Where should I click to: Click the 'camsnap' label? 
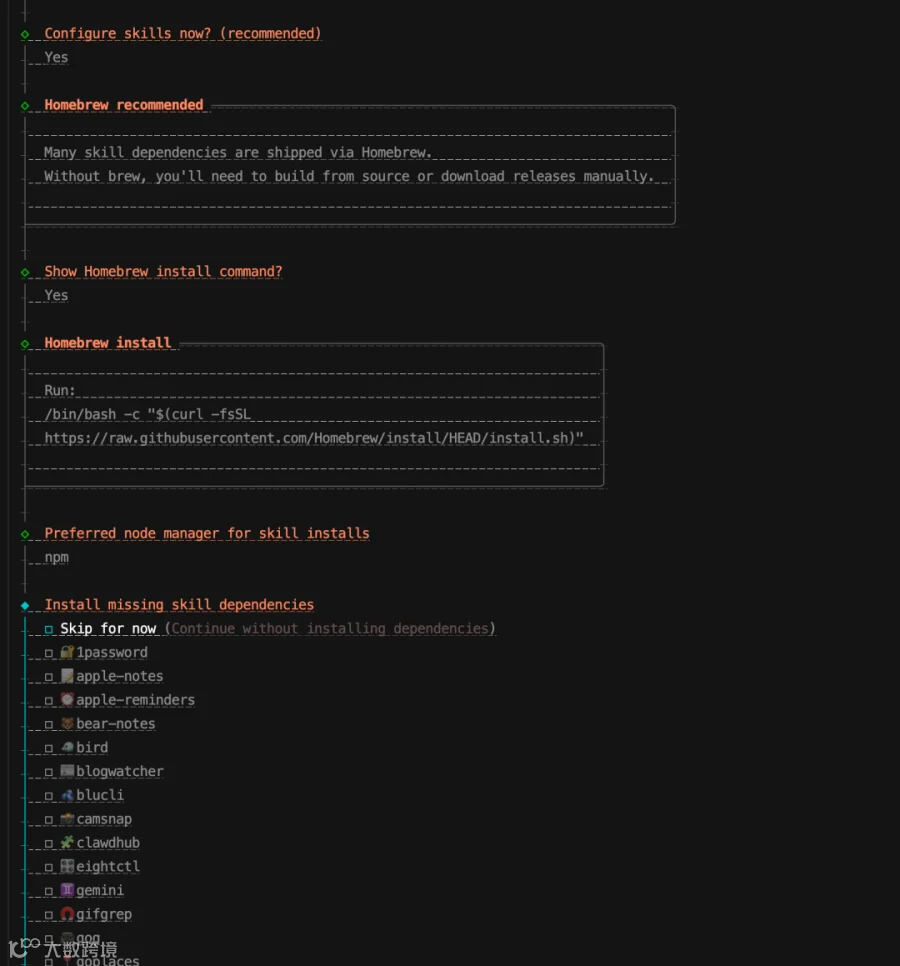point(104,819)
